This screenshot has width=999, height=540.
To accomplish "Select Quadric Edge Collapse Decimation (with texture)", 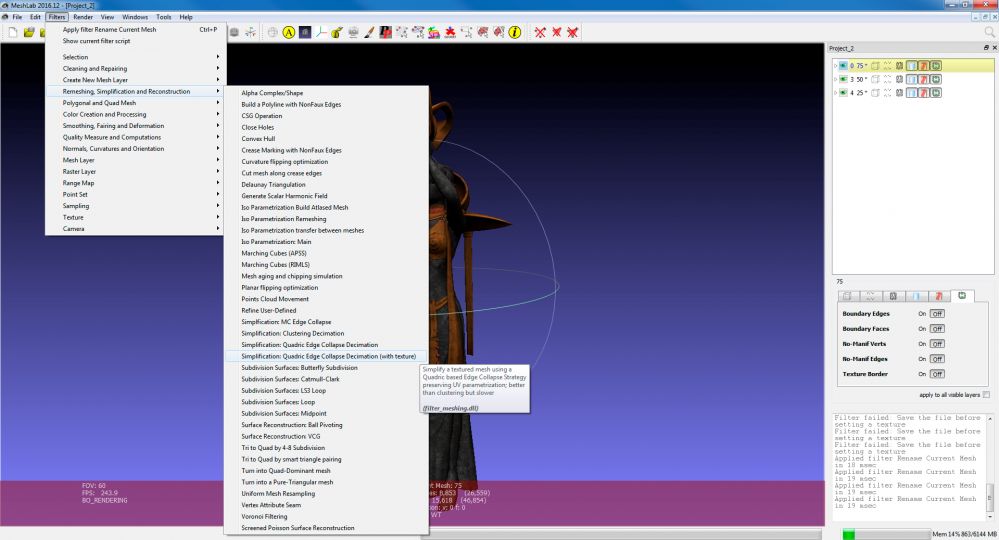I will [326, 356].
